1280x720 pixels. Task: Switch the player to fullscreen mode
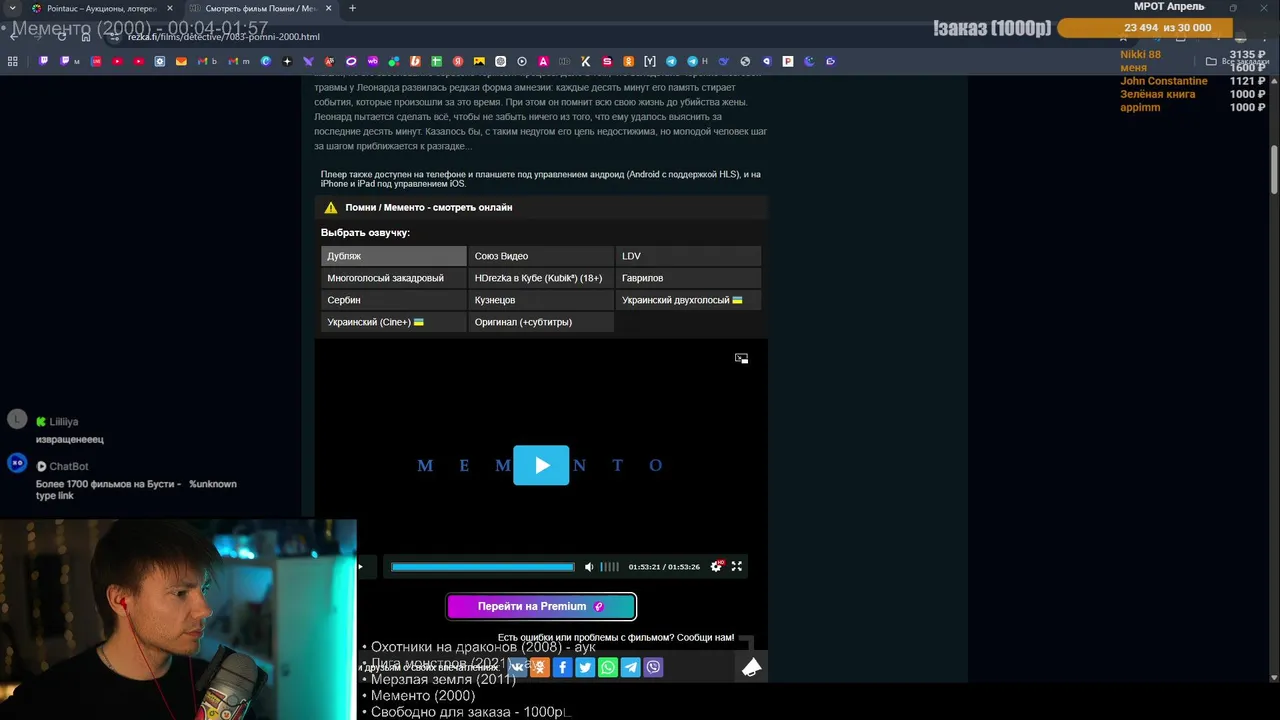point(737,567)
